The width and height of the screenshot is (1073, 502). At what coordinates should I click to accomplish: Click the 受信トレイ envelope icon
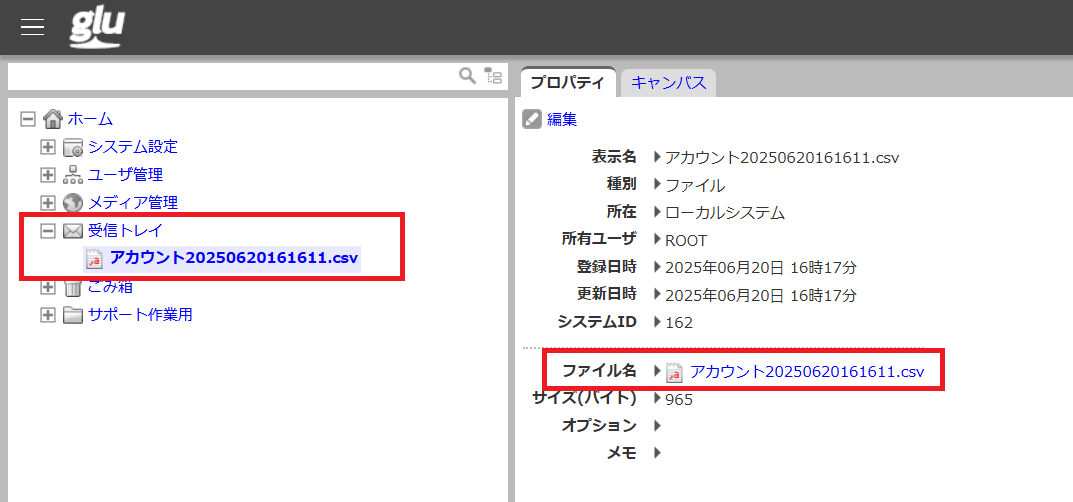[73, 231]
